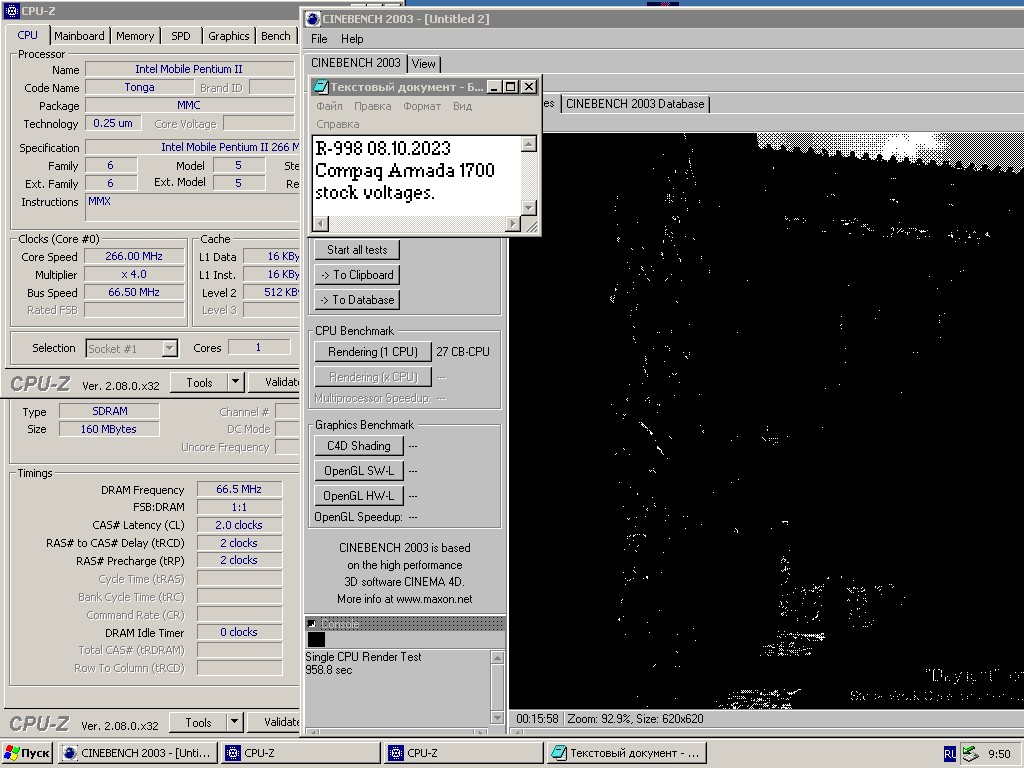Open the Вид menu in the text document
The height and width of the screenshot is (768, 1024).
[462, 106]
